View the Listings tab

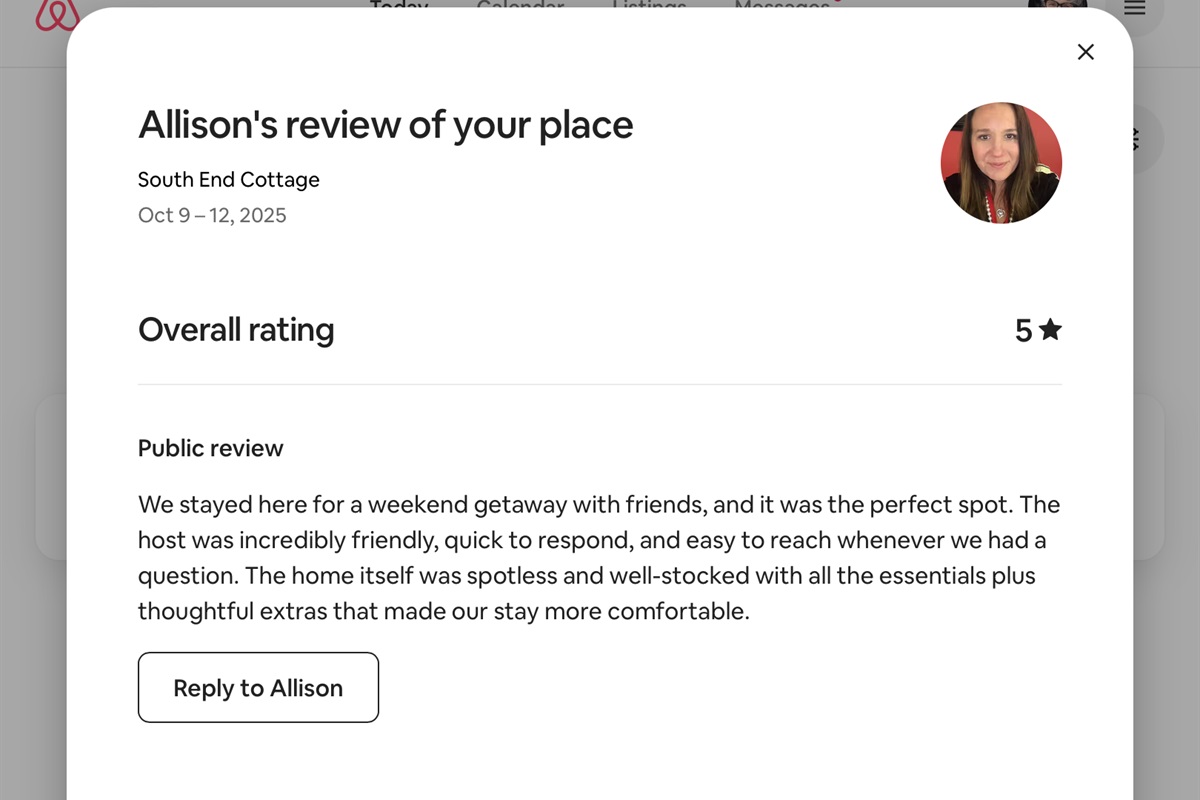click(648, 7)
